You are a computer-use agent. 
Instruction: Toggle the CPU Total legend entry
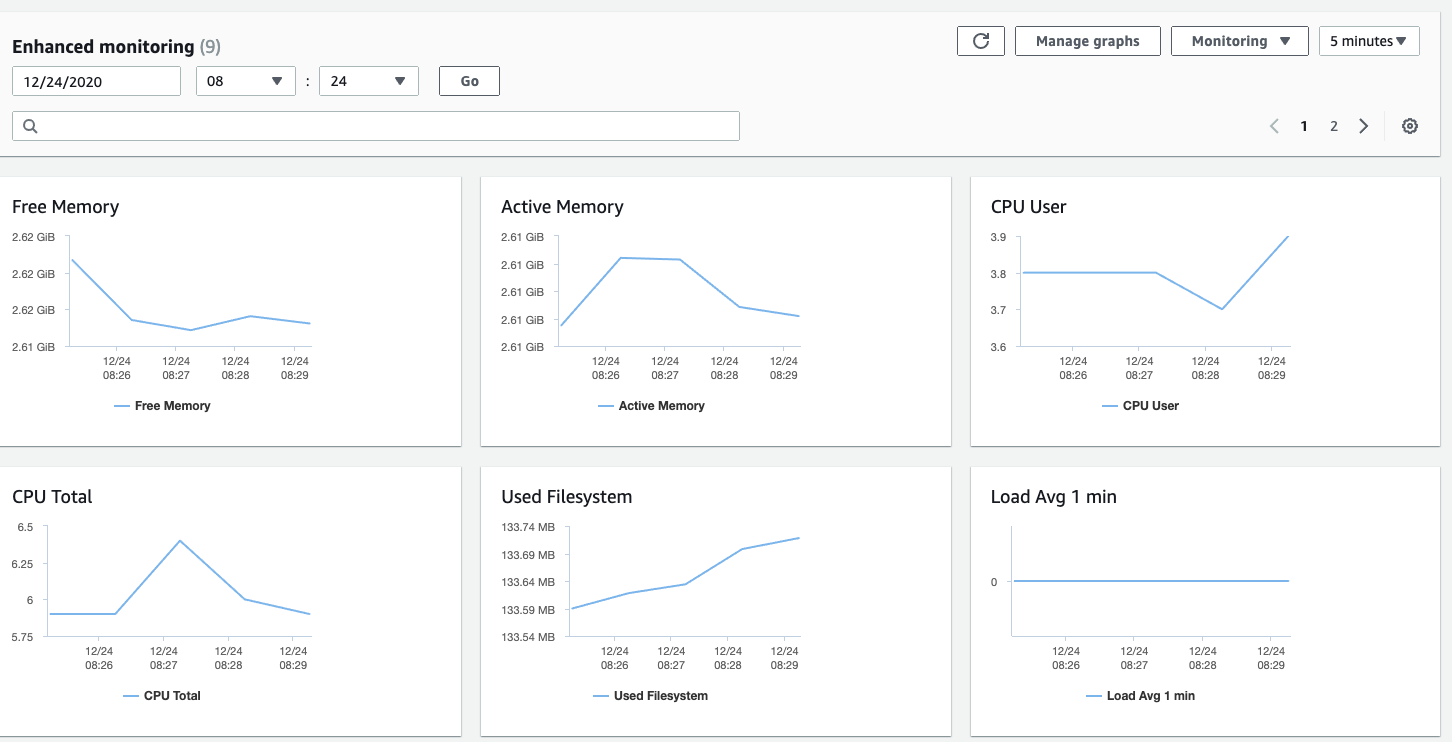coord(162,696)
